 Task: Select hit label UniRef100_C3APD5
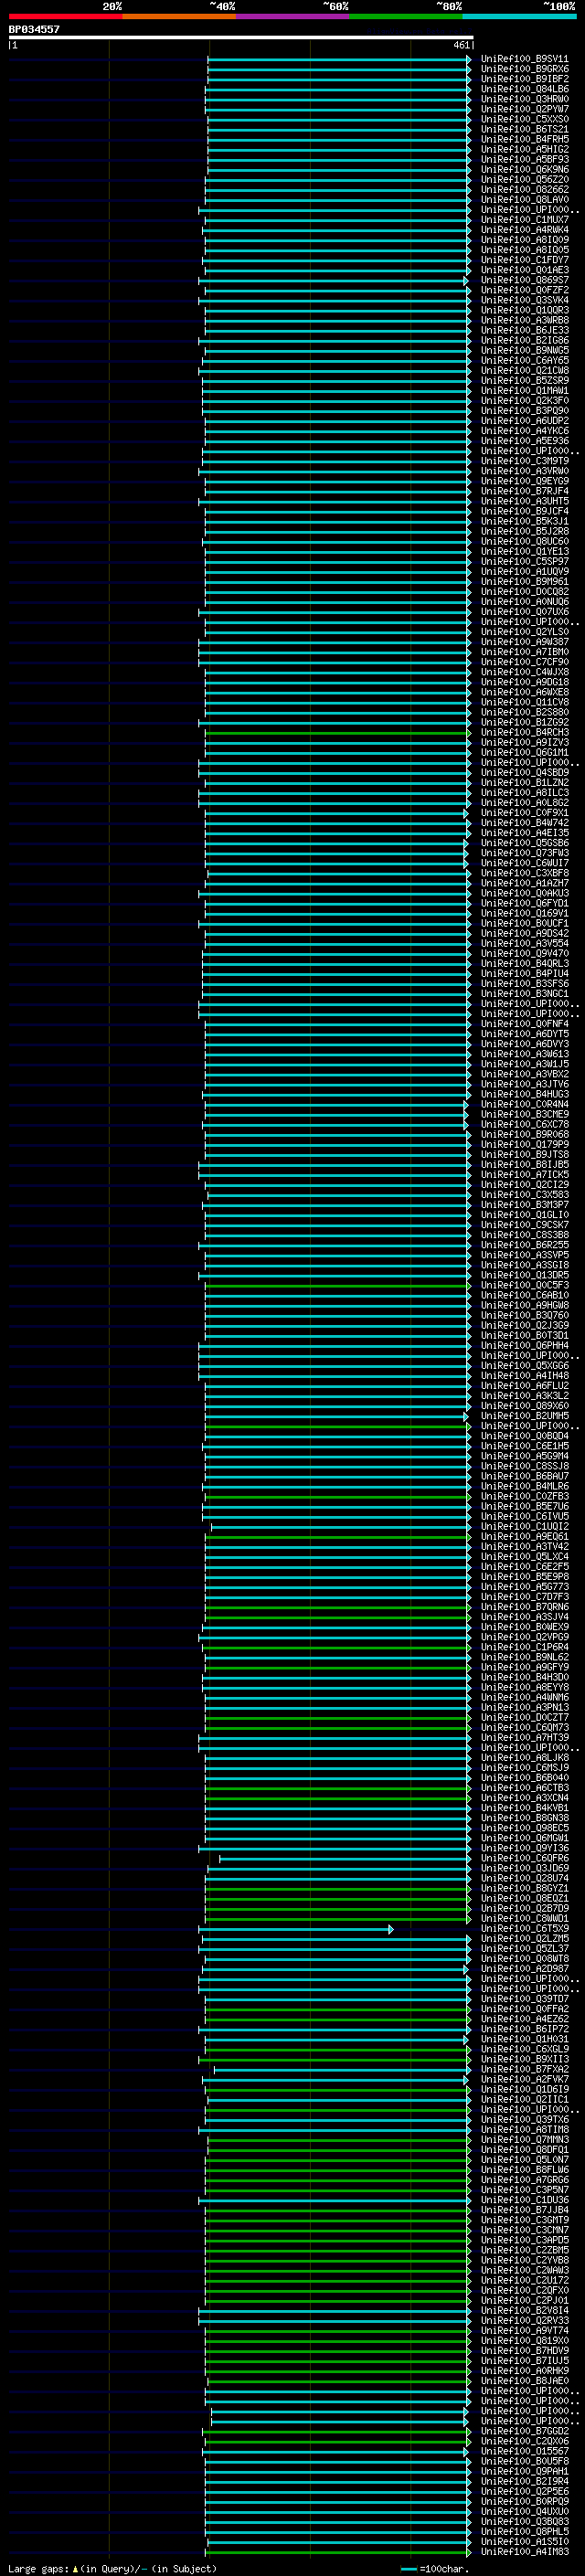[x=524, y=2240]
